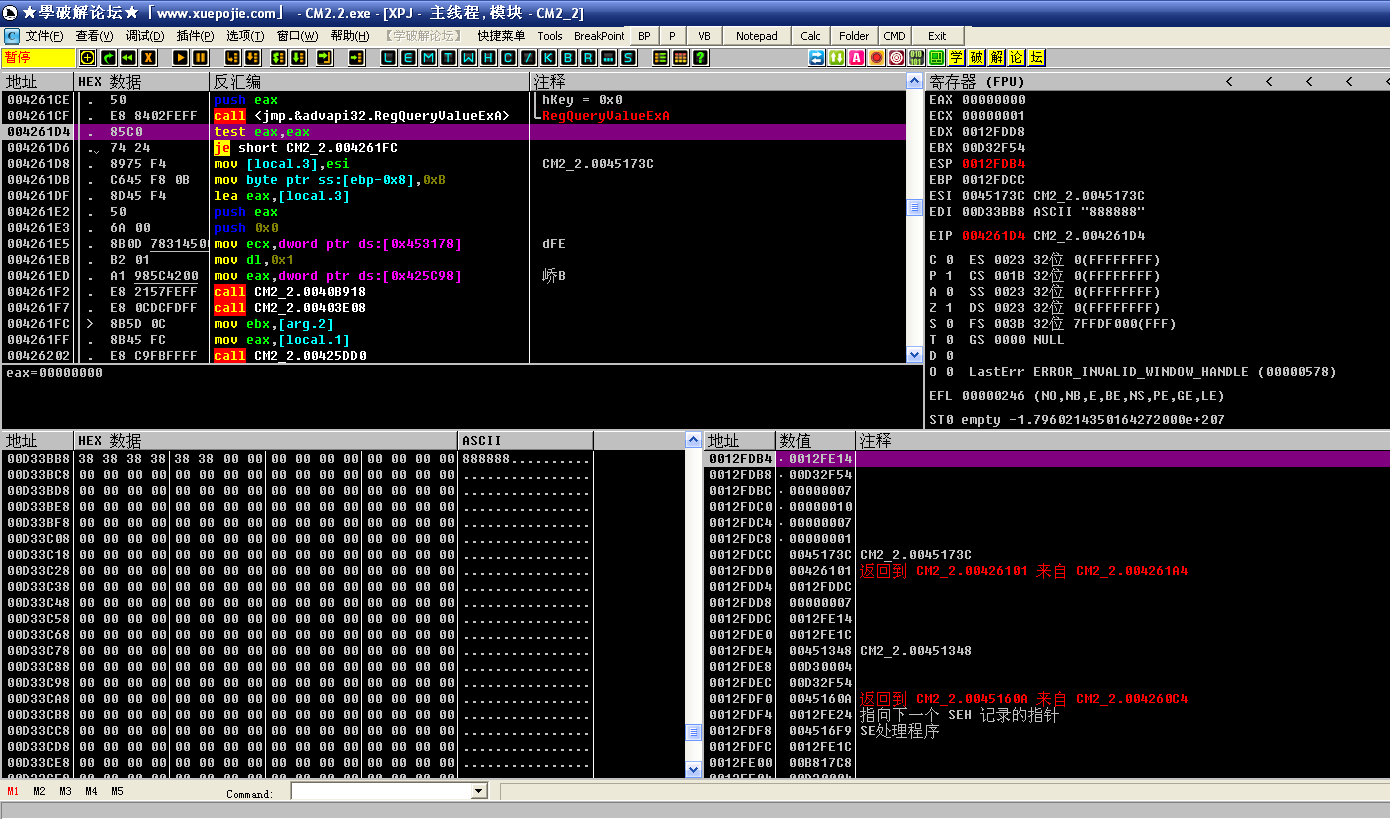Open the Memory map window (M icon)
Screen dimensions: 1390x819
pyautogui.click(x=428, y=58)
